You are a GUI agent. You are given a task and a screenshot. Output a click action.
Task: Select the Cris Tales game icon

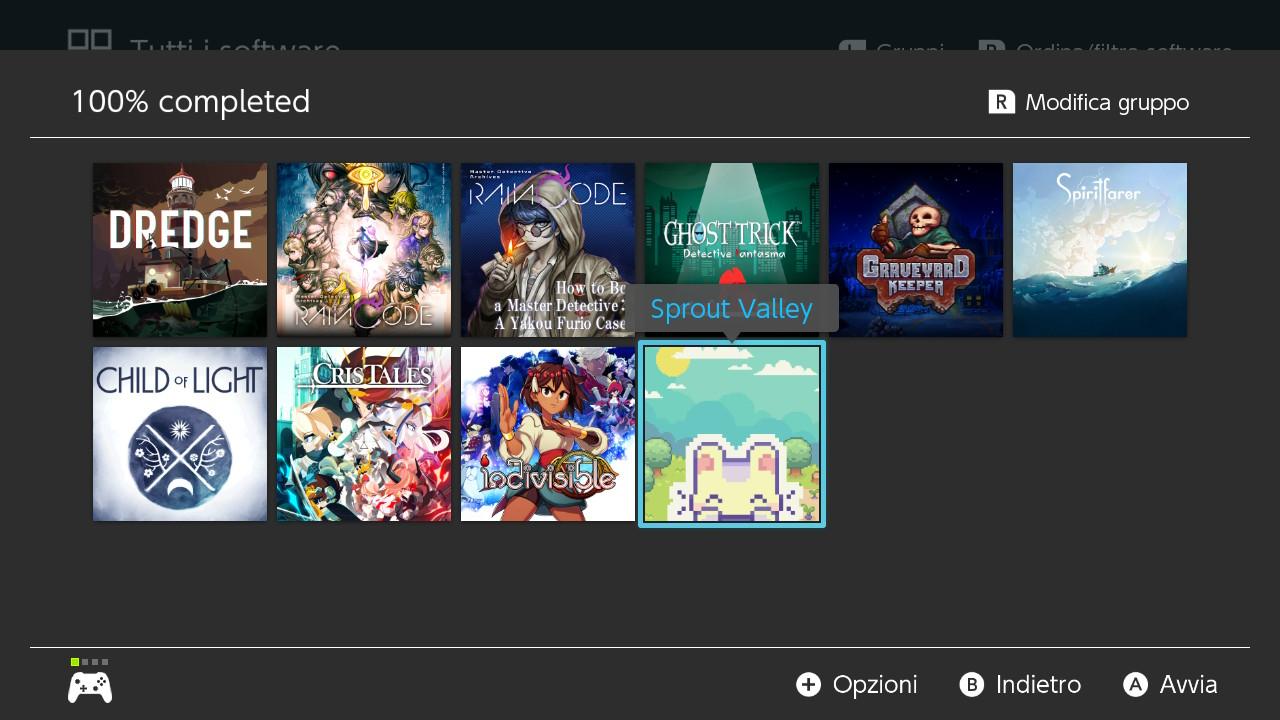(x=364, y=434)
